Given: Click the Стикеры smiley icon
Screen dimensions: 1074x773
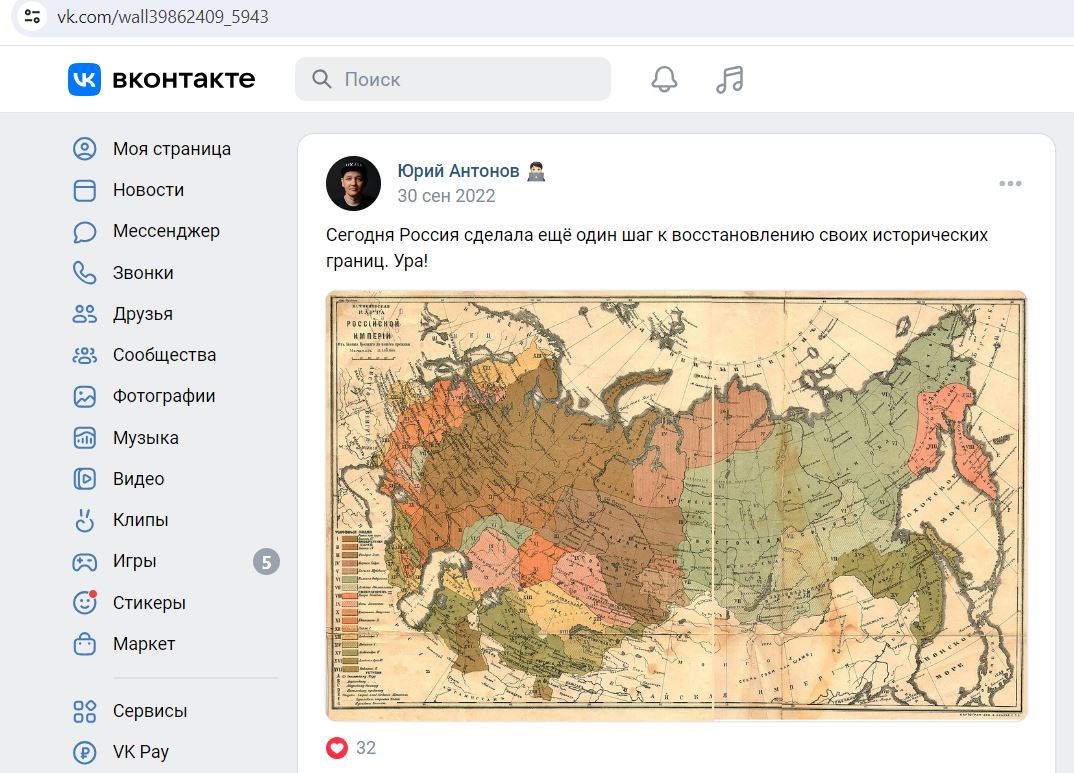Looking at the screenshot, I should pyautogui.click(x=84, y=603).
